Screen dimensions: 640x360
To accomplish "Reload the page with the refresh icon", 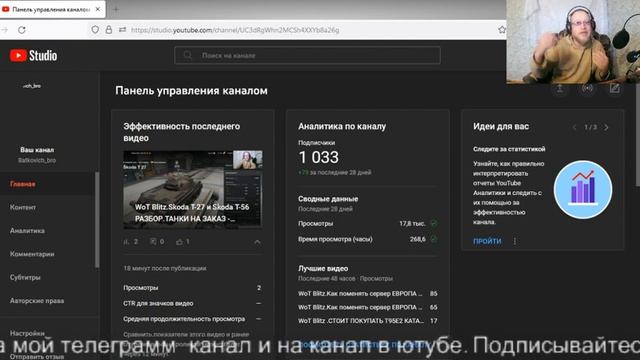I will 22,30.
